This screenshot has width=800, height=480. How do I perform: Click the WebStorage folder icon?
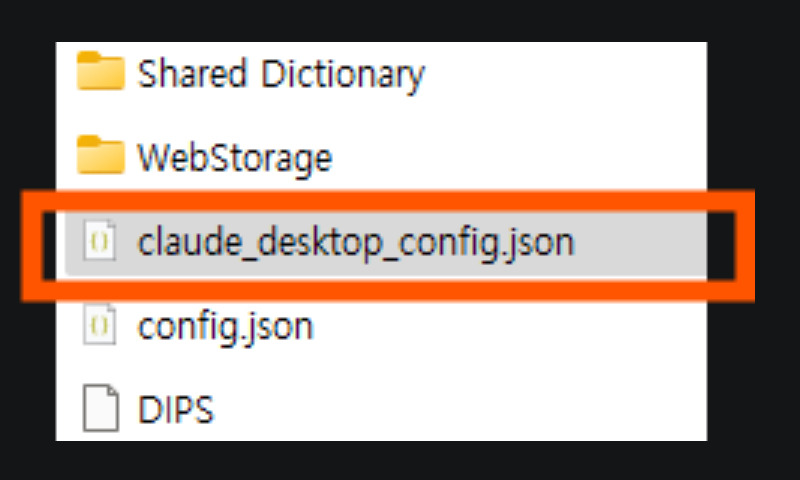100,157
